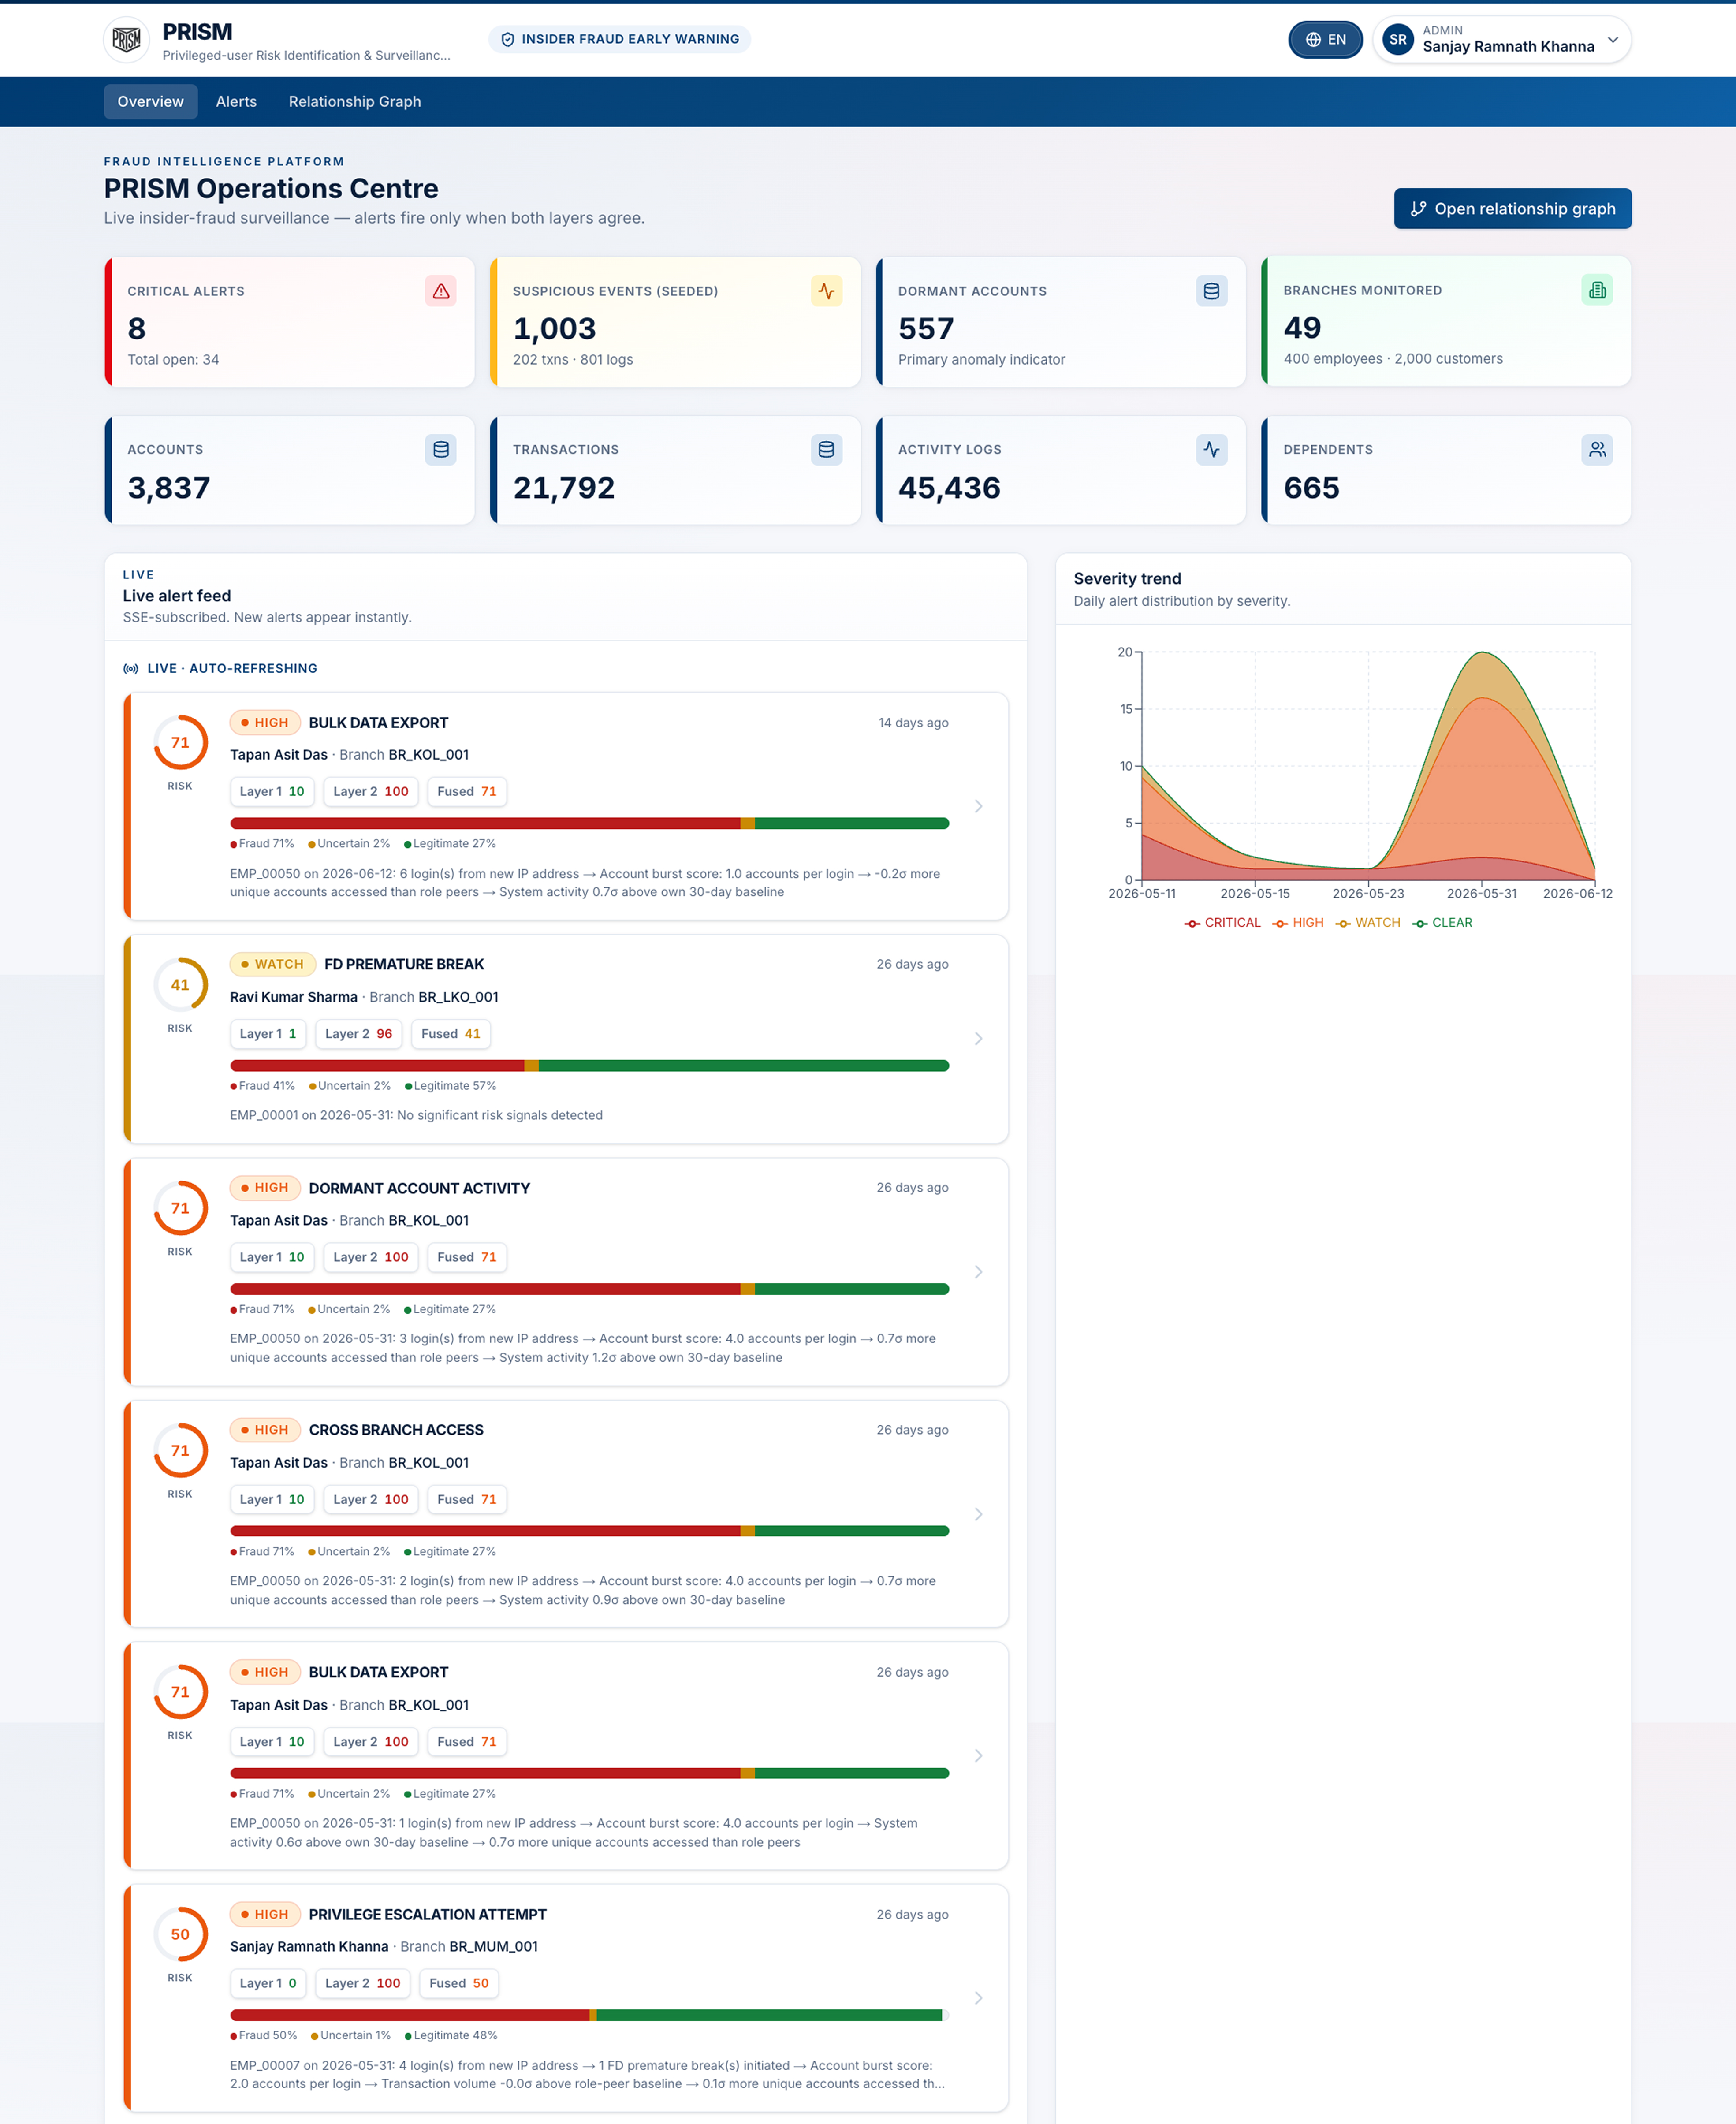
Task: Click the peak of the Severity trend chart
Action: 1483,653
